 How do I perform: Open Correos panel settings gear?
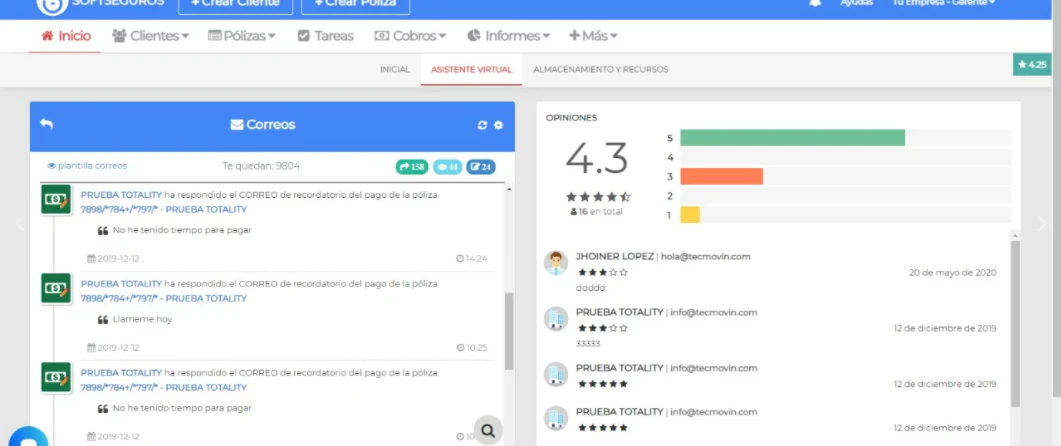click(499, 125)
